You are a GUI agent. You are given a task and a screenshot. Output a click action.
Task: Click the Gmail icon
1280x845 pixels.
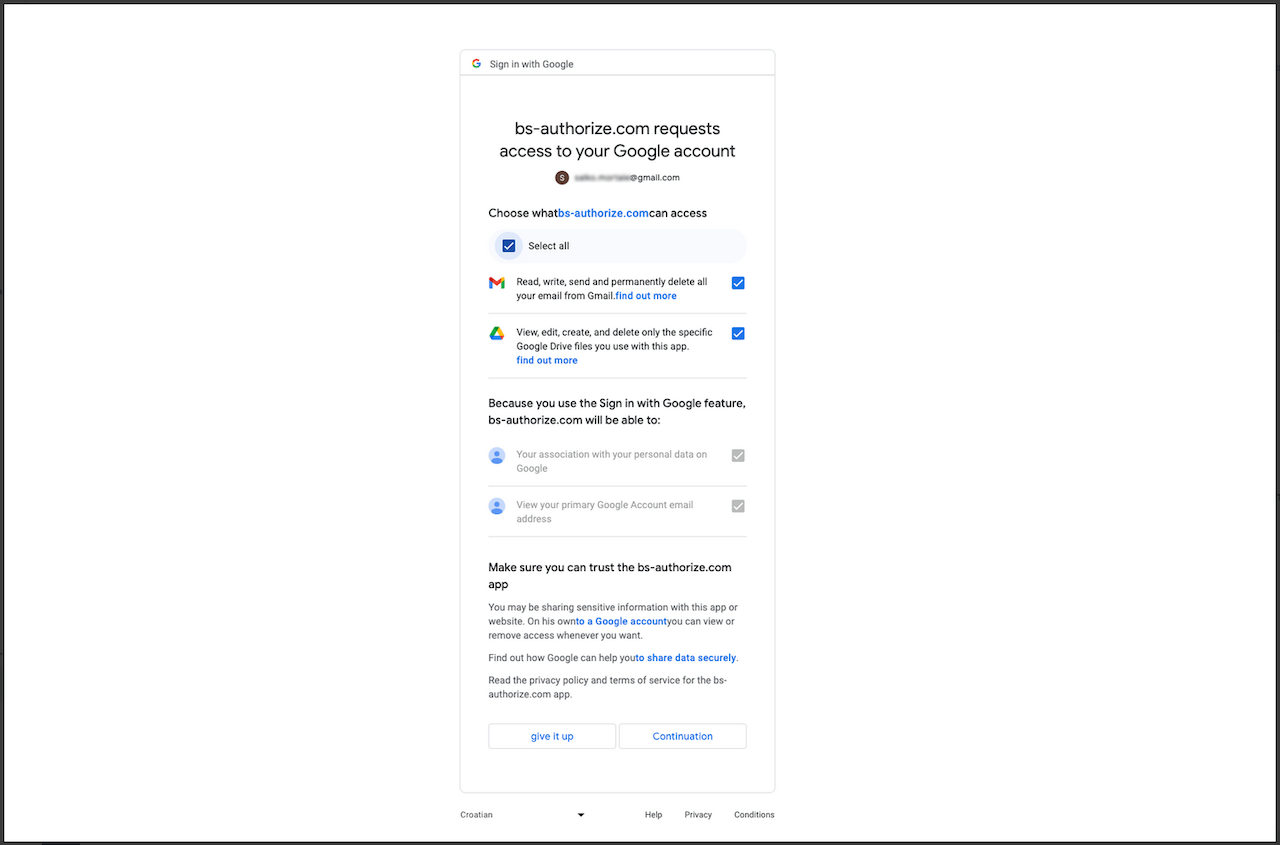[x=497, y=283]
